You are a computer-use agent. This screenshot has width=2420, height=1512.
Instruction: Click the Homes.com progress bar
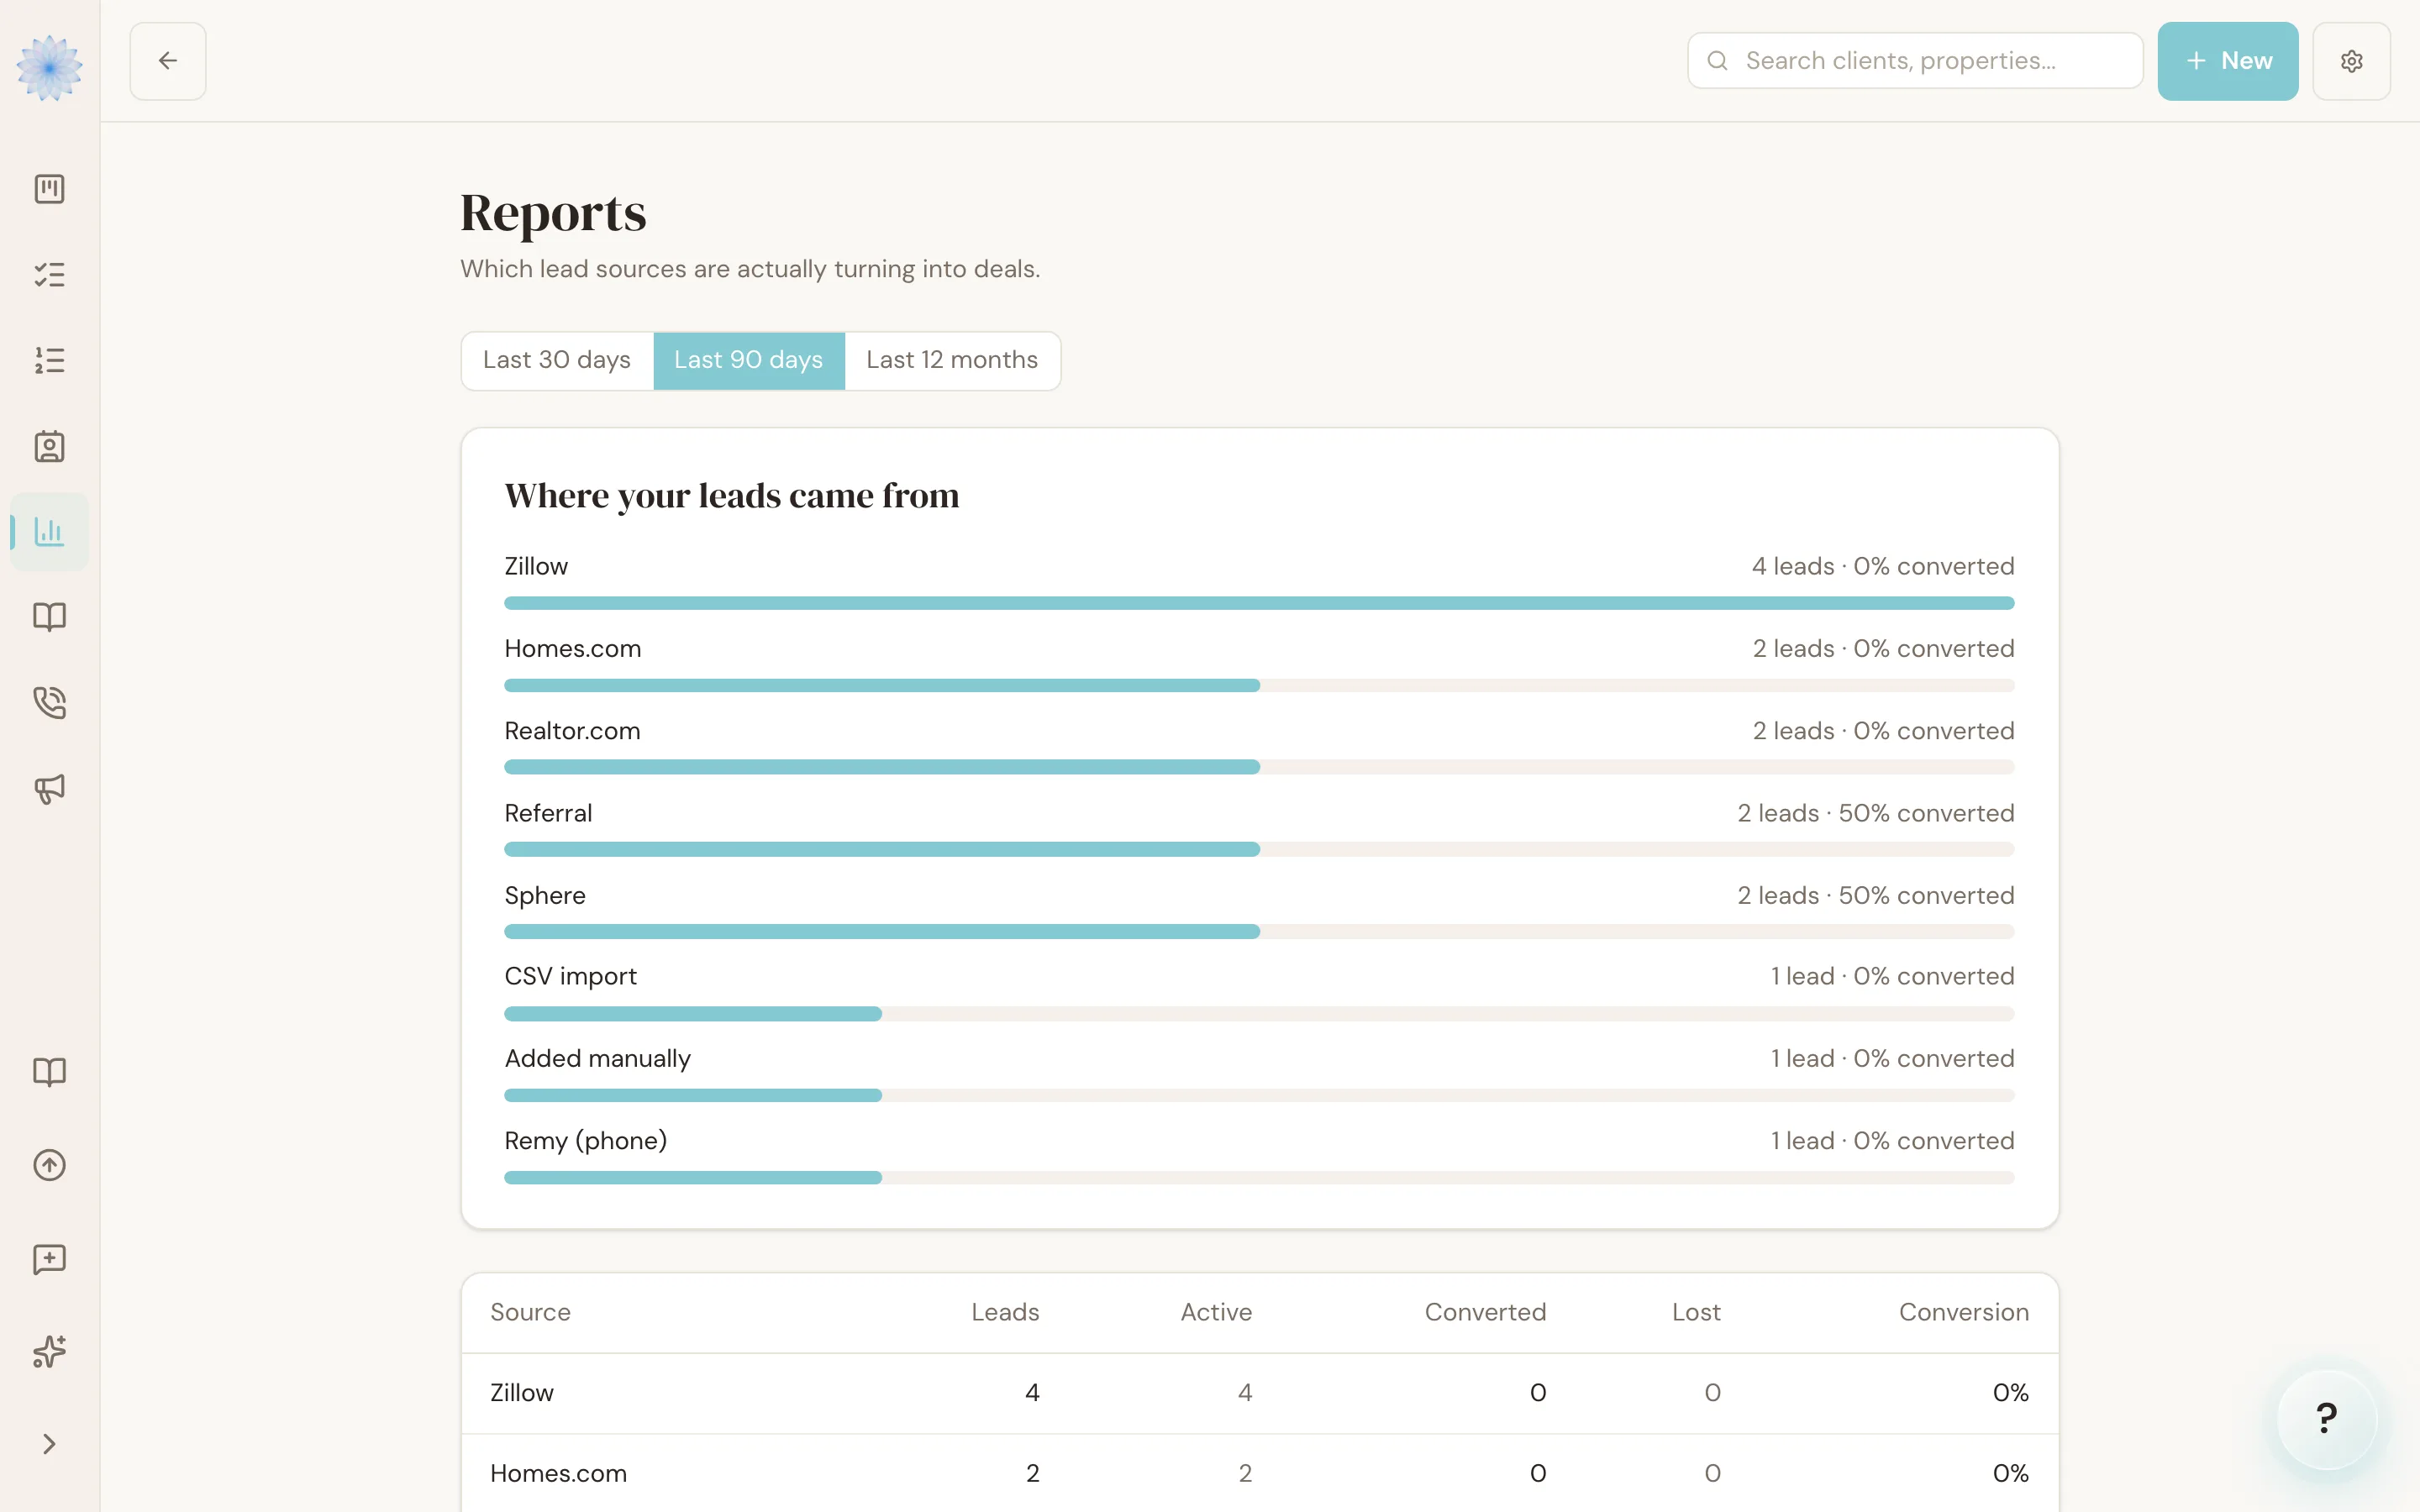(1259, 685)
